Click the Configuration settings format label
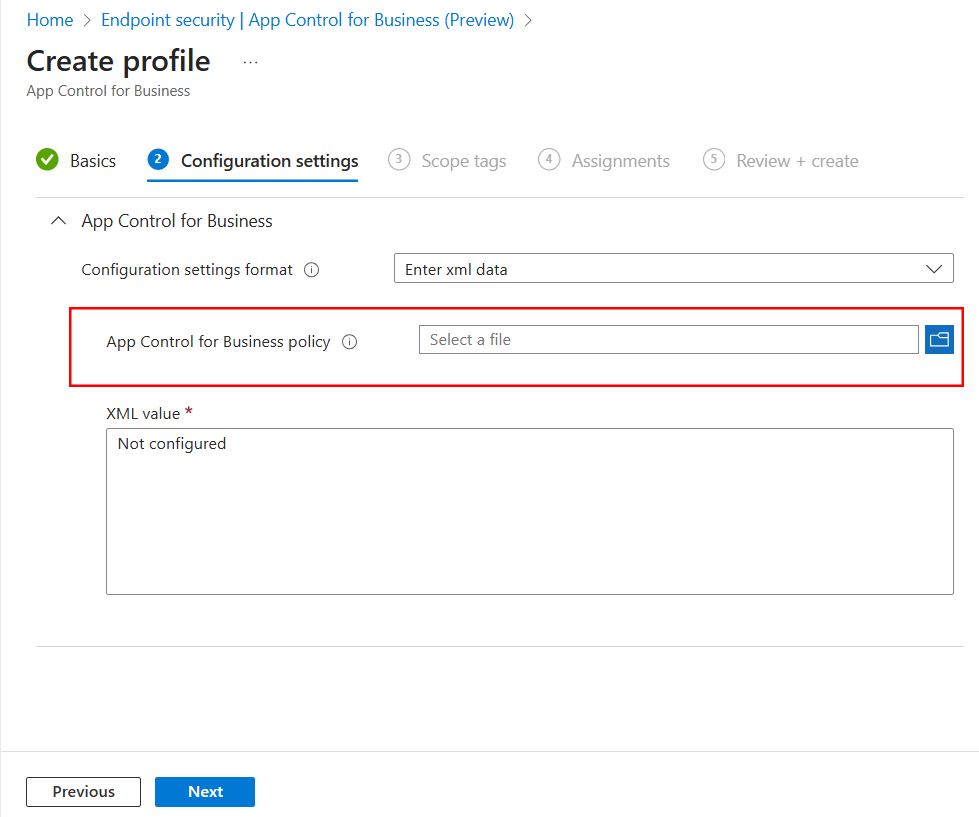The image size is (979, 817). tap(187, 270)
